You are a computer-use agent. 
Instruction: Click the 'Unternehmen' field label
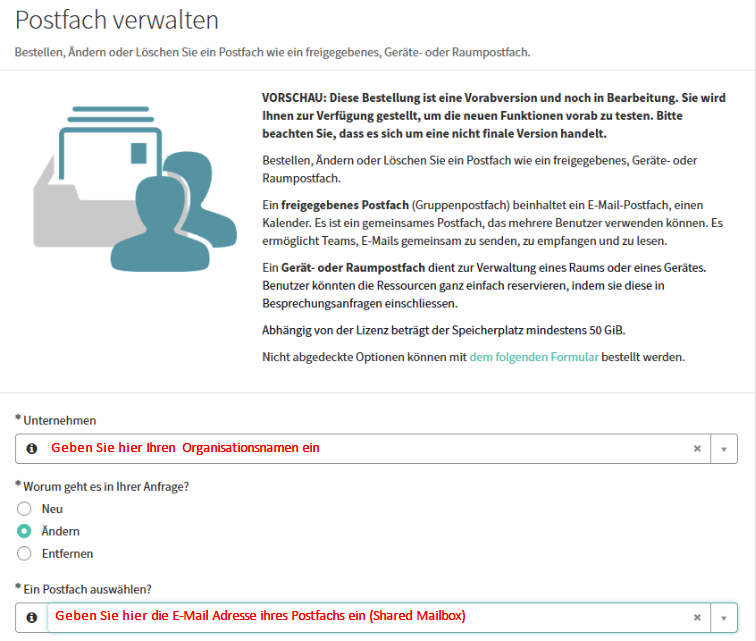tap(60, 421)
